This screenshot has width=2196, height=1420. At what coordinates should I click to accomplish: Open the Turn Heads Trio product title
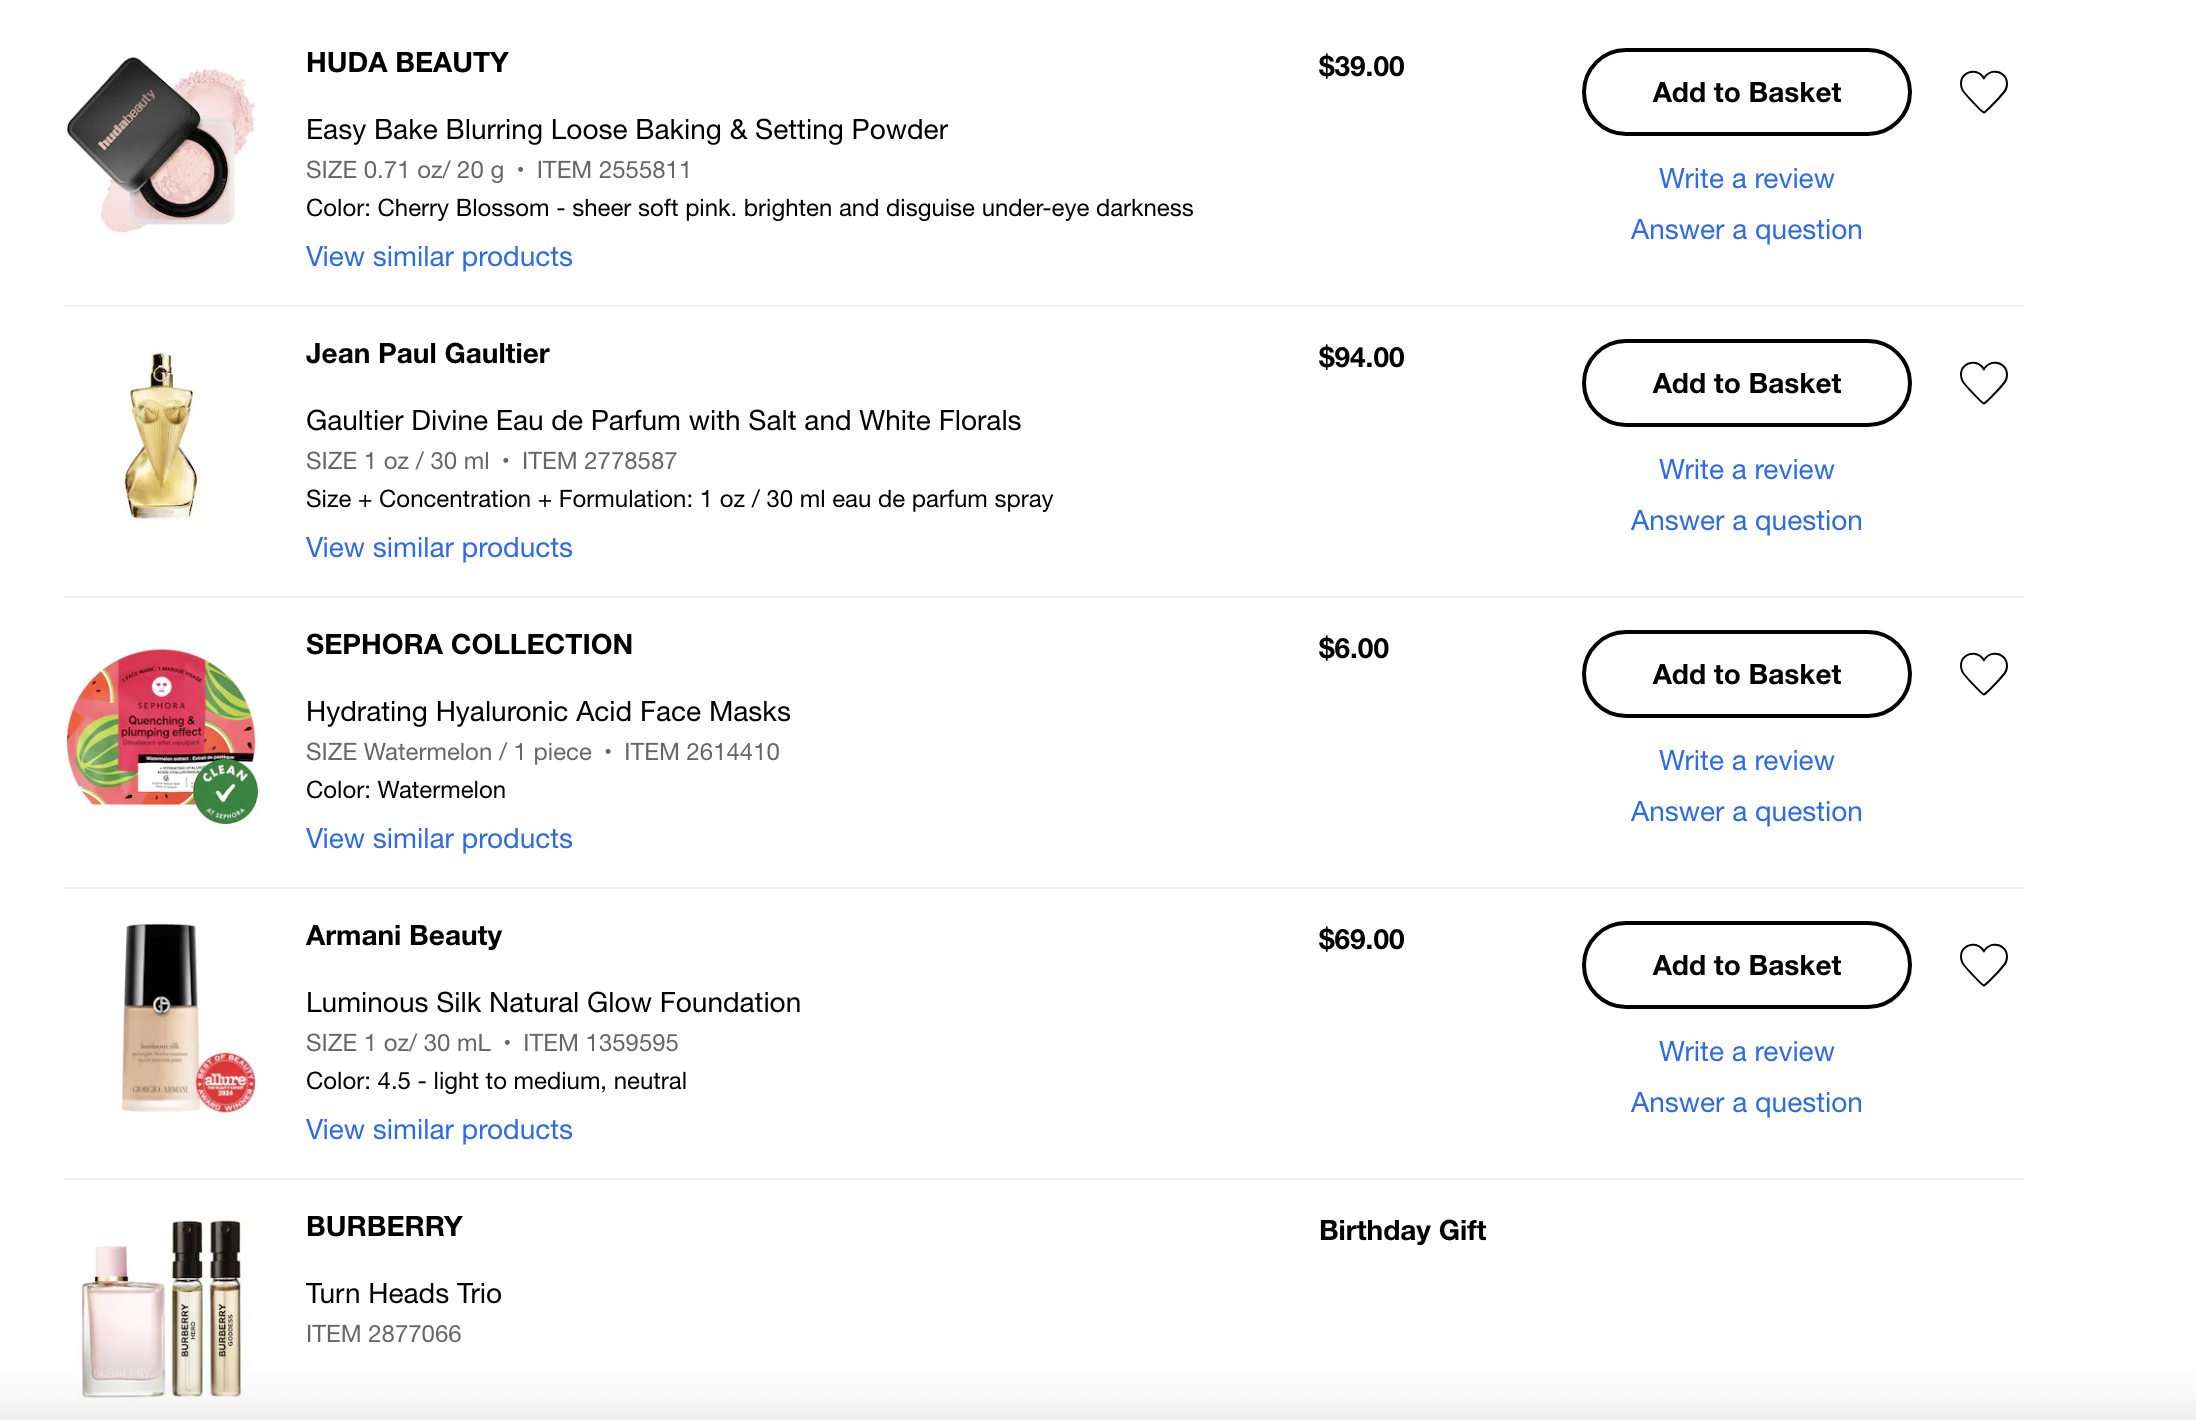coord(403,1294)
